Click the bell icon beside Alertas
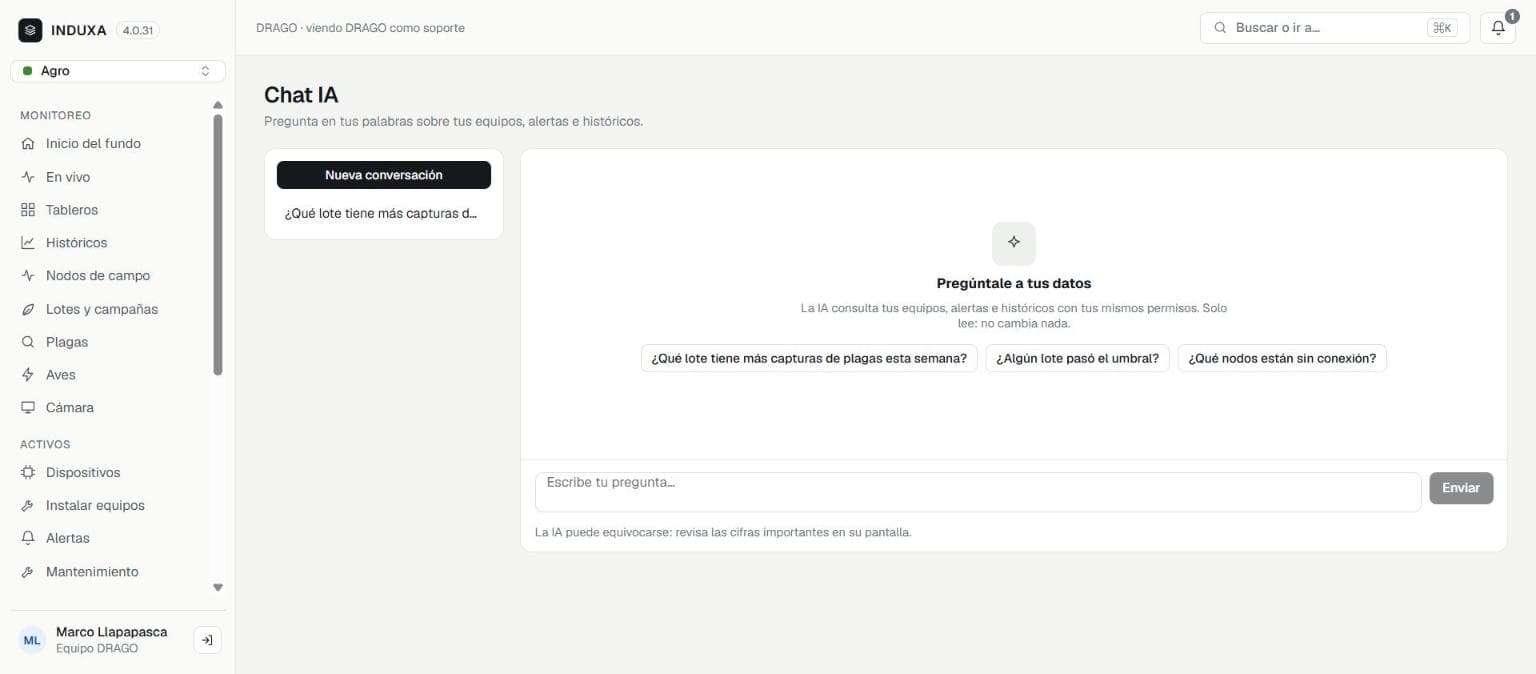The width and height of the screenshot is (1536, 674). tap(28, 538)
